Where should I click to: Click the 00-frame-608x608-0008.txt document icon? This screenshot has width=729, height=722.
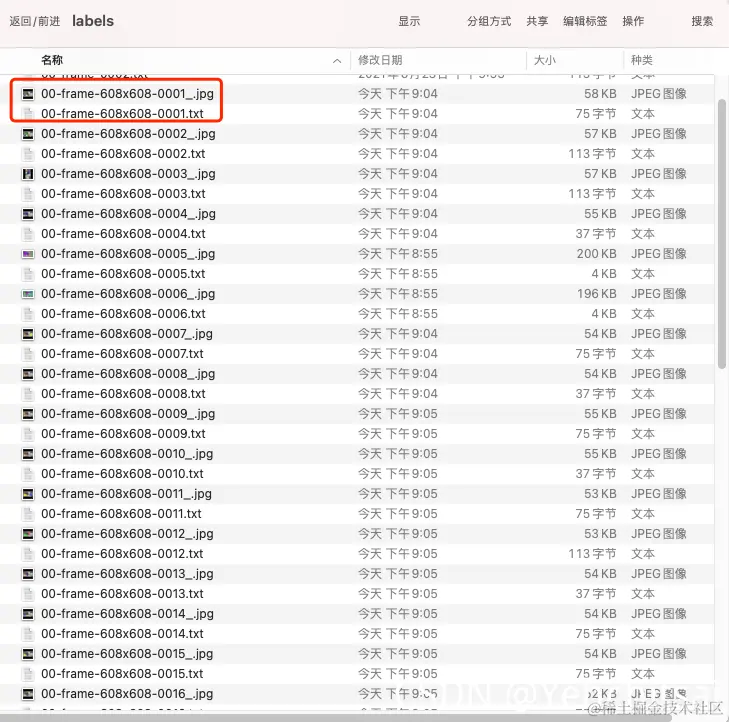[x=28, y=394]
